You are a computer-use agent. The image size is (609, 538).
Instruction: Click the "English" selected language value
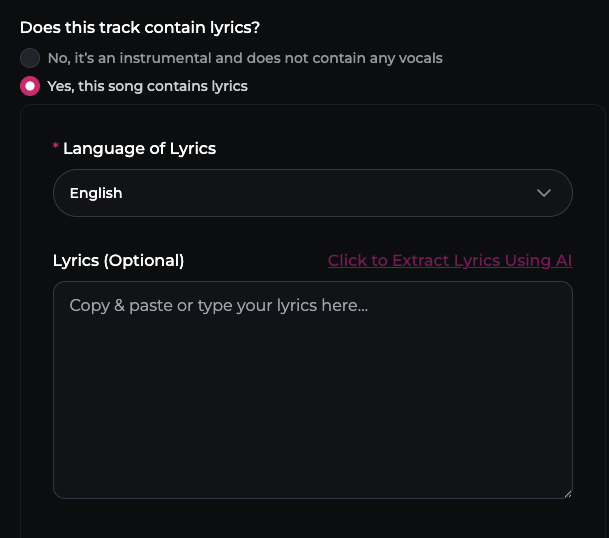pos(96,193)
